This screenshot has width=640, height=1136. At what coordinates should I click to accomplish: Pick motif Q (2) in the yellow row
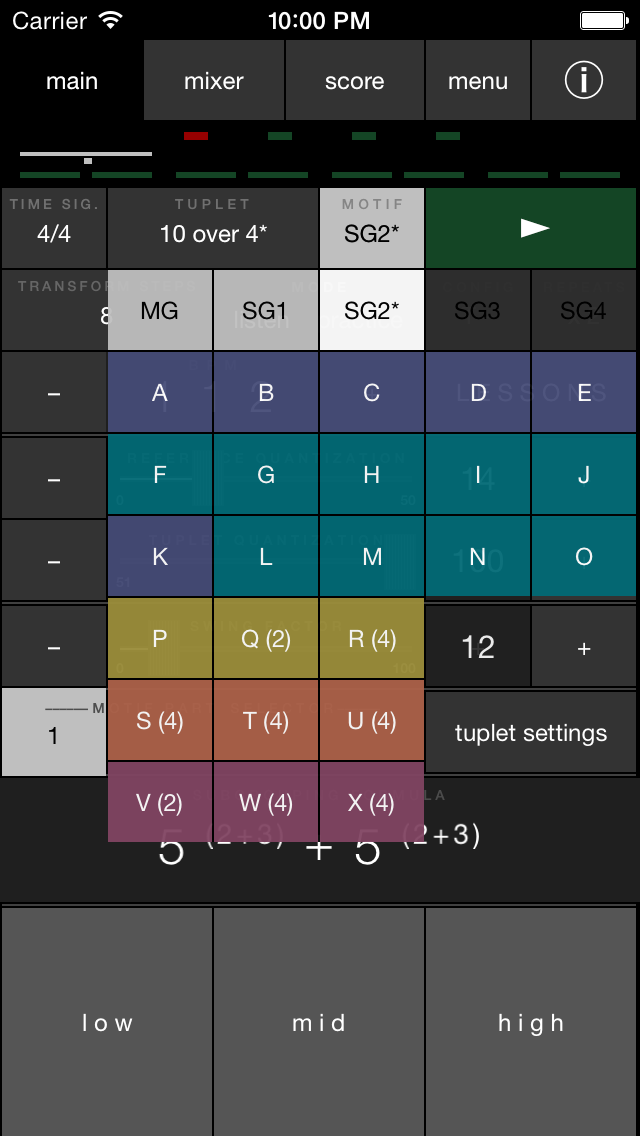pyautogui.click(x=266, y=639)
